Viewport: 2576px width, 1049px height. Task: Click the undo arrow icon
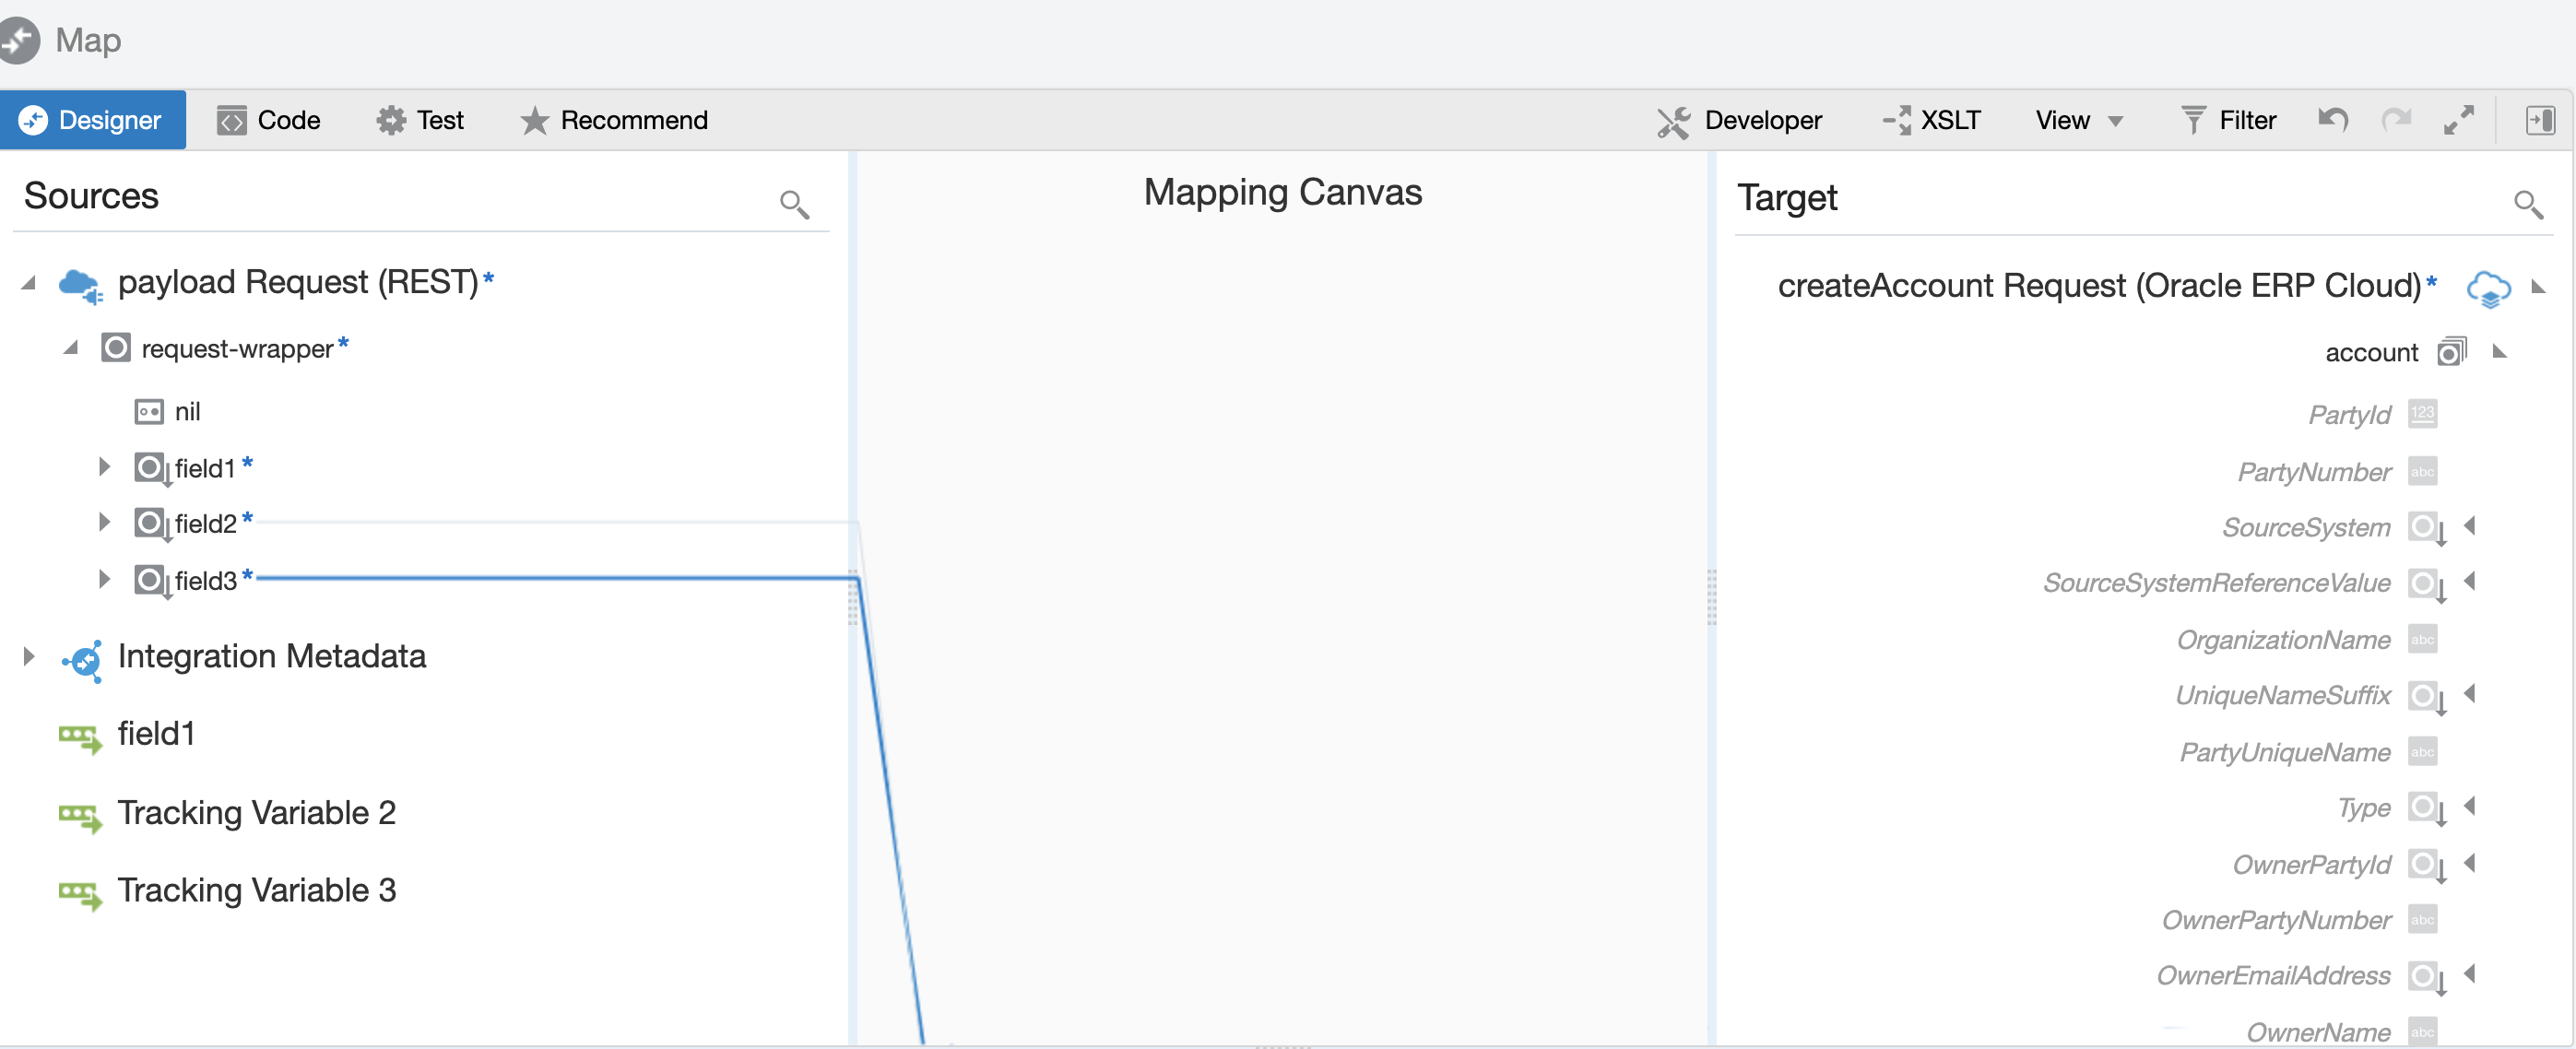click(2333, 120)
